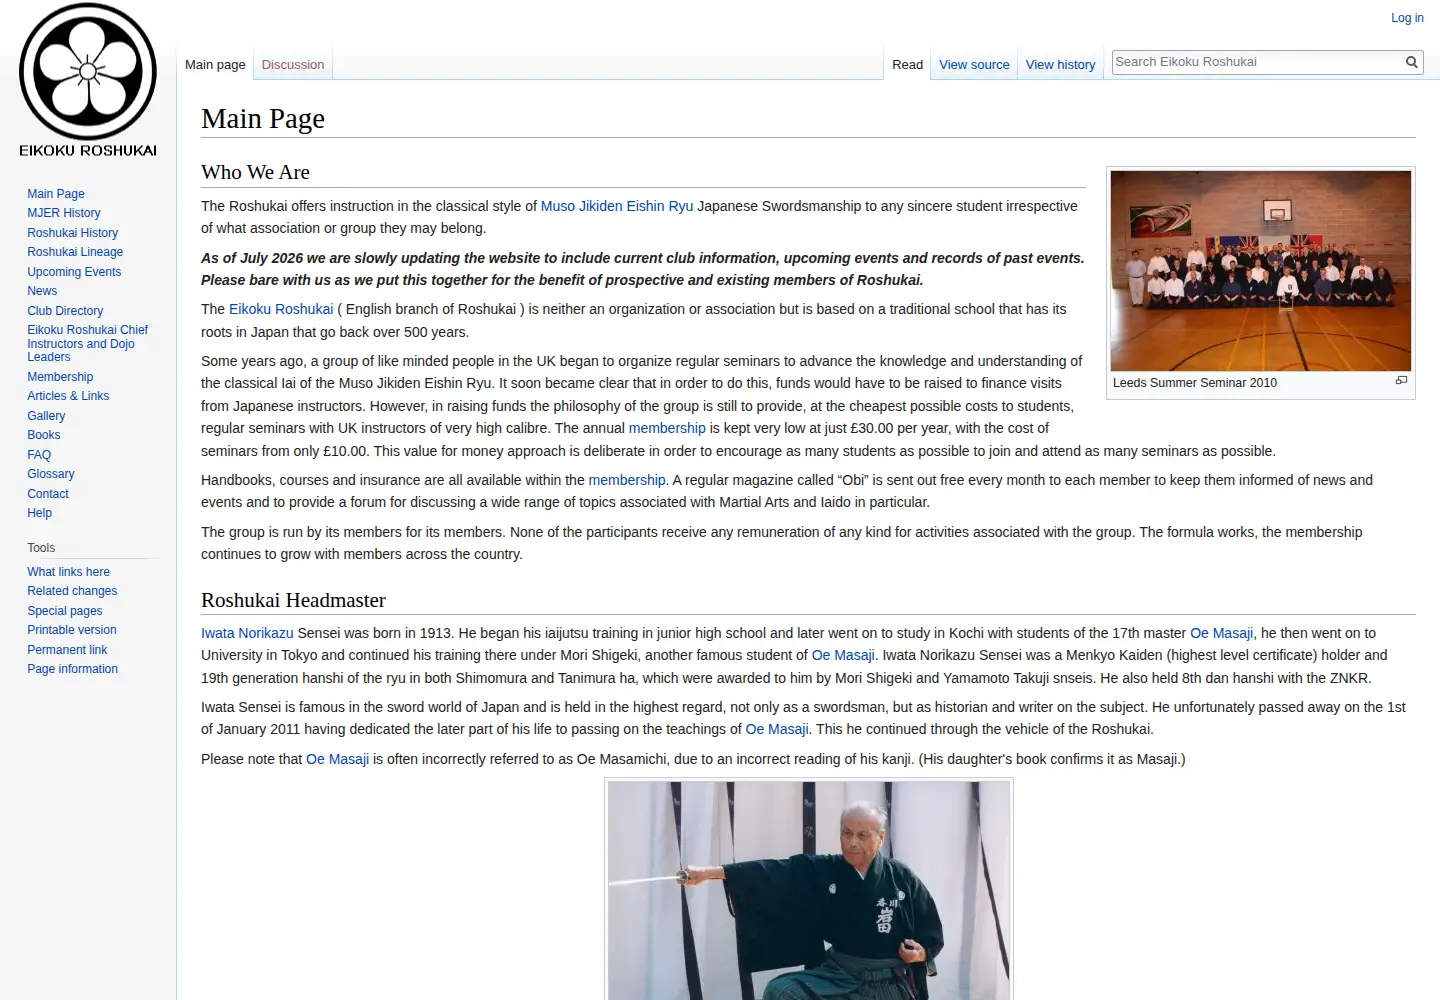Viewport: 1440px width, 1000px height.
Task: Click What links here tool
Action: 68,572
